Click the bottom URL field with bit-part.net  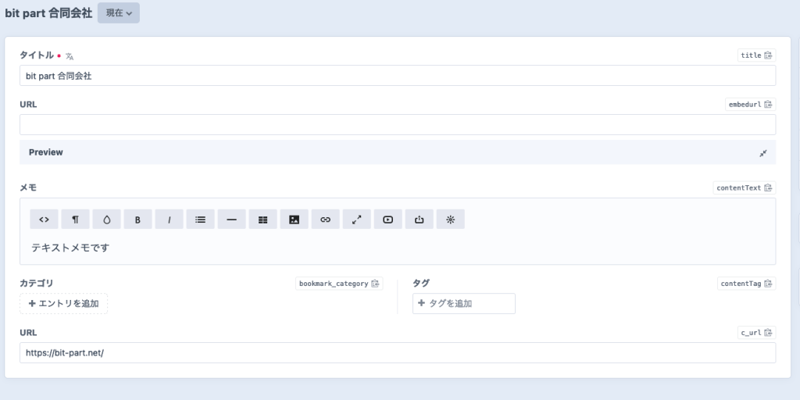coord(397,353)
